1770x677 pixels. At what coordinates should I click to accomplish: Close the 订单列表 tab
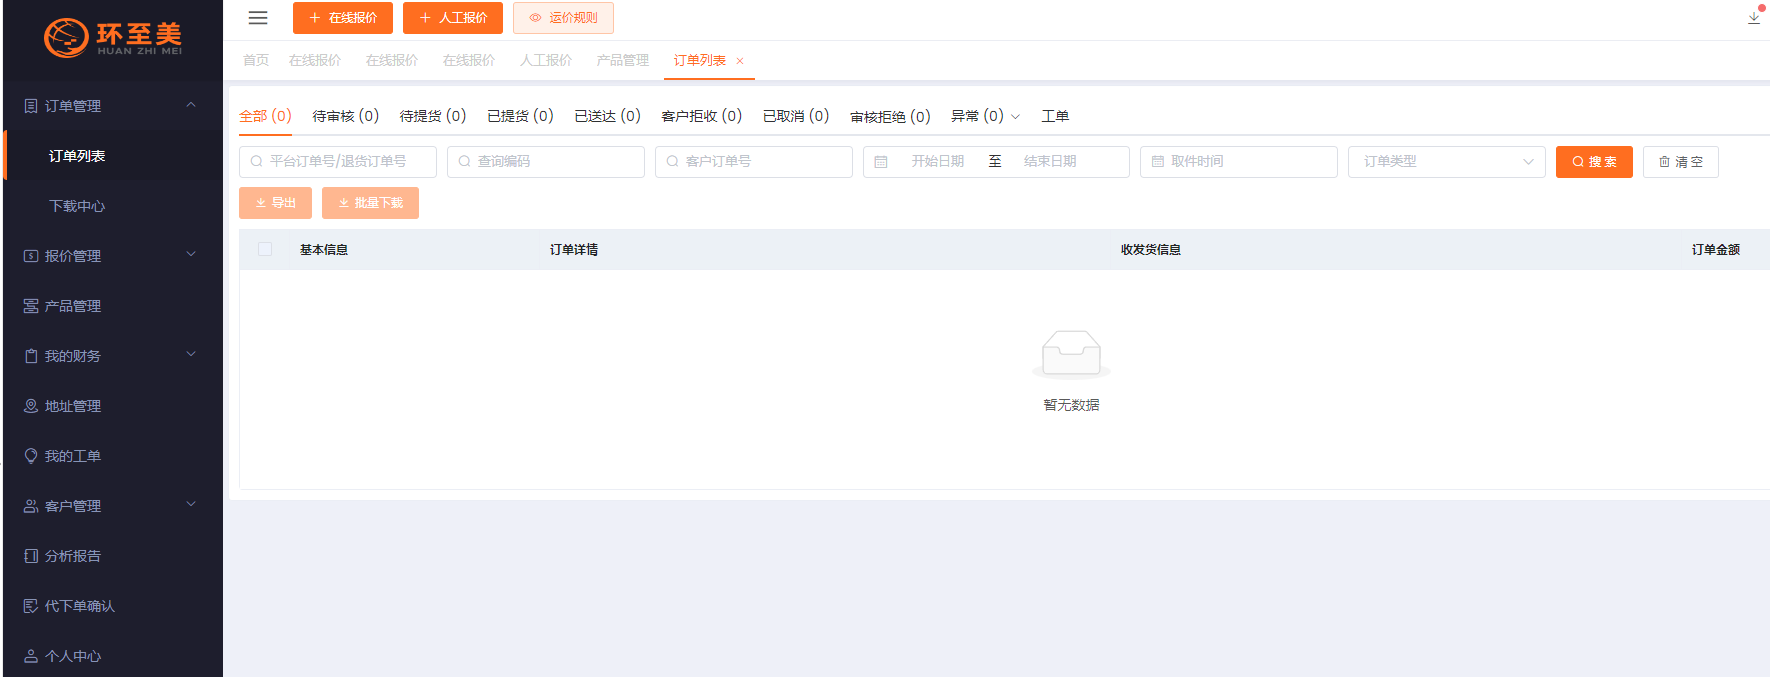point(740,61)
